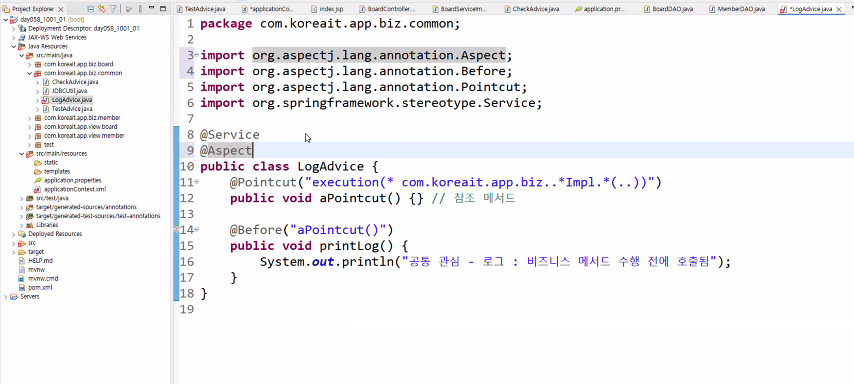854x384 pixels.
Task: Select application.properties in tree
Action: tap(72, 180)
